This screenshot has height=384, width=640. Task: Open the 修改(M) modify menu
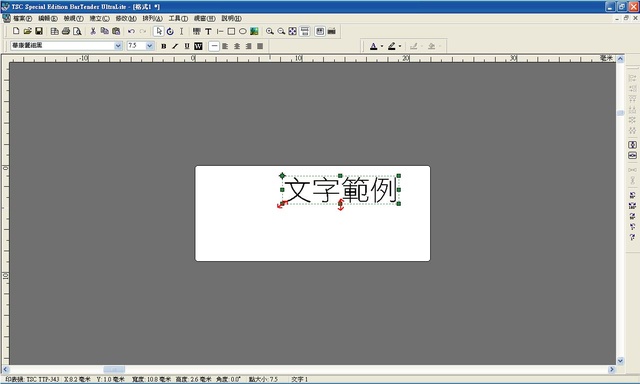(126, 18)
